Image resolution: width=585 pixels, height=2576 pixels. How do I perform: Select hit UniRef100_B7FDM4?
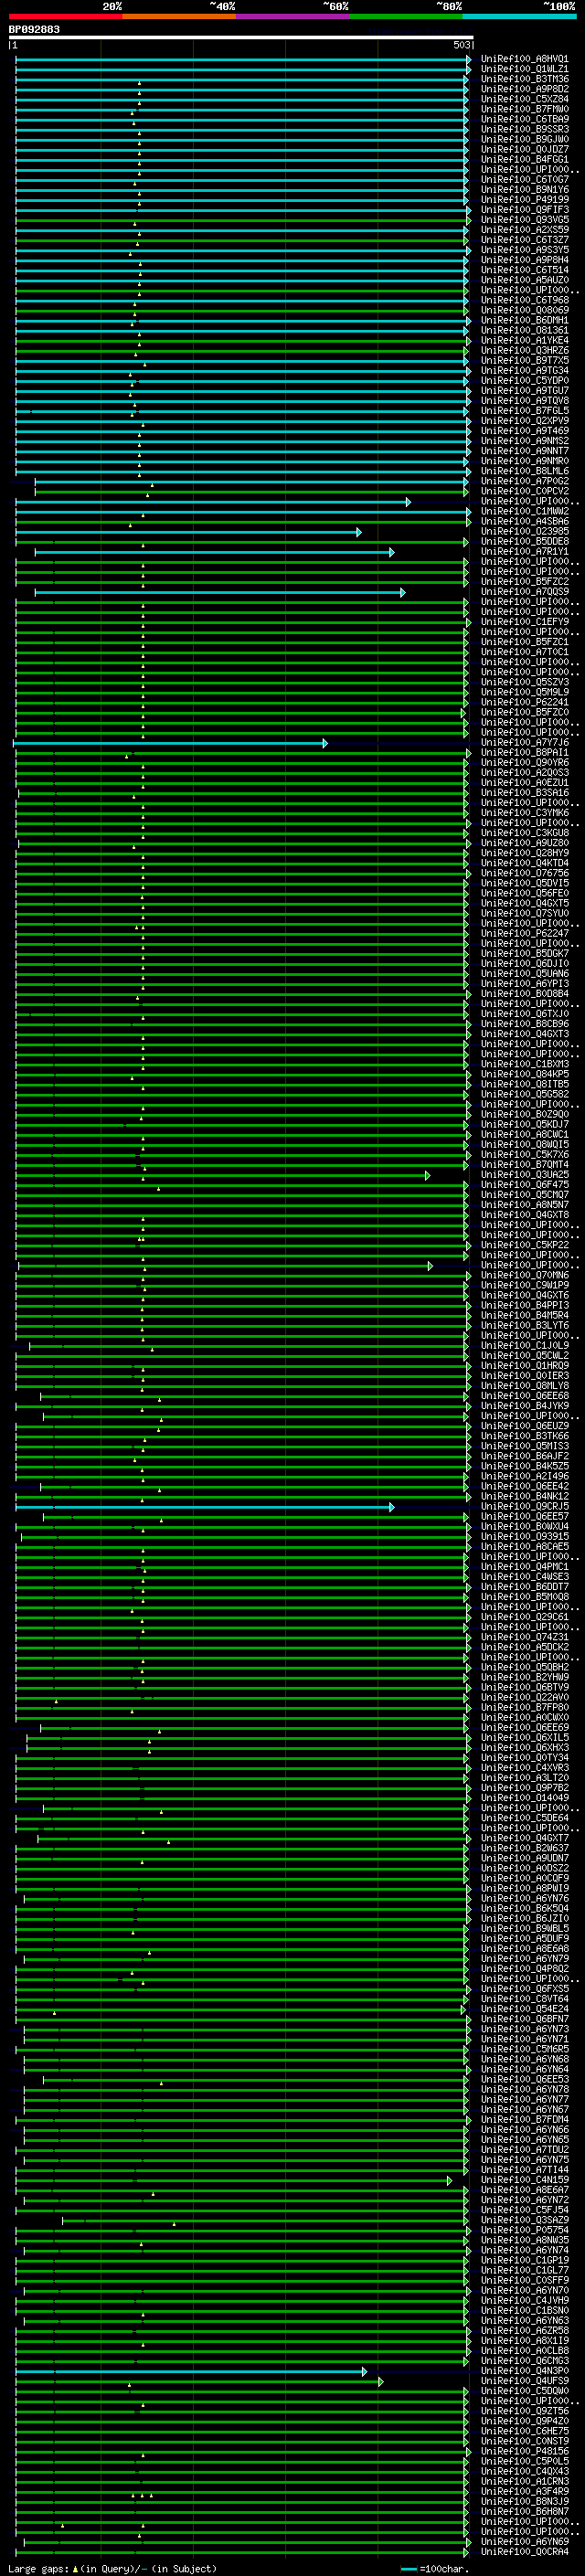point(525,2119)
